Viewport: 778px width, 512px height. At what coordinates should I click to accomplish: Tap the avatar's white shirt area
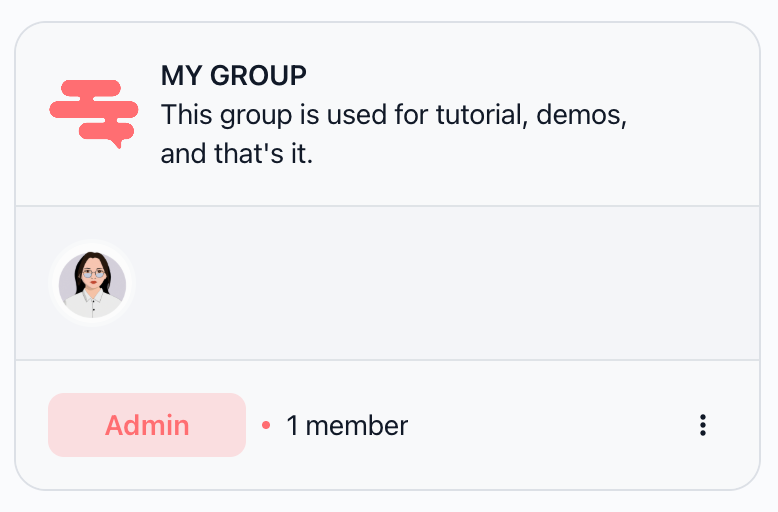92,304
